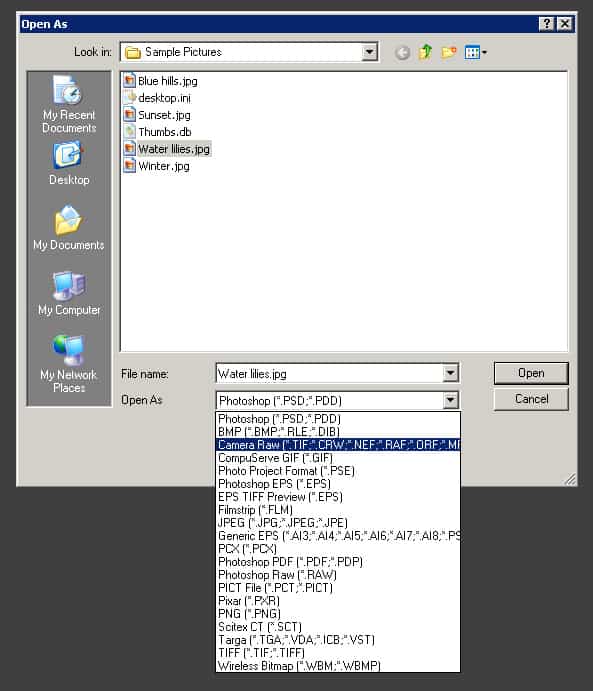Choose Wireless Bitmap format

(338, 665)
